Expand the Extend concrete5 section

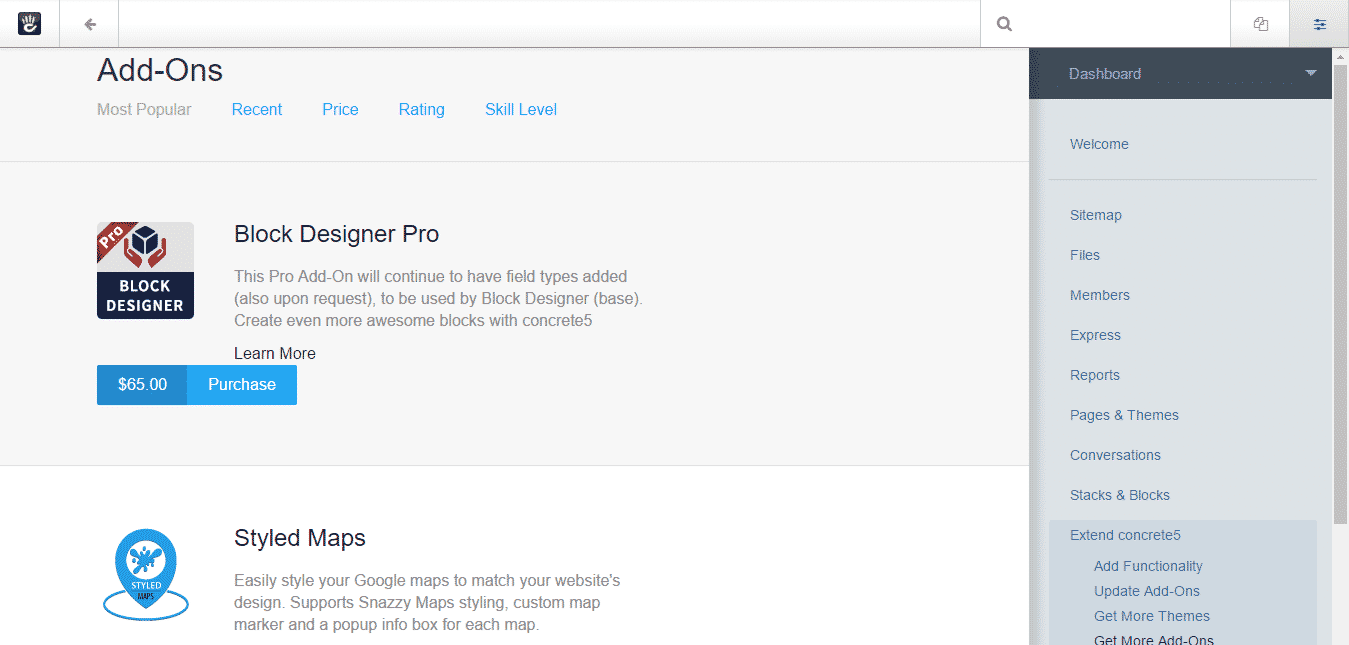click(x=1124, y=535)
